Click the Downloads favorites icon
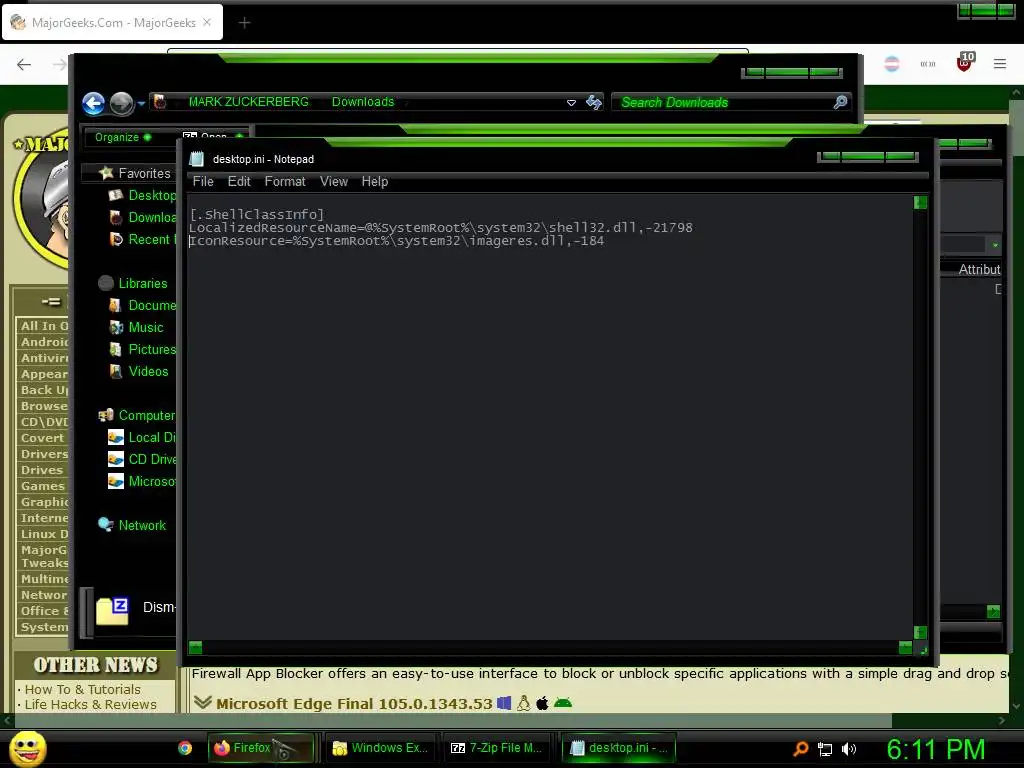1024x768 pixels. 116,217
